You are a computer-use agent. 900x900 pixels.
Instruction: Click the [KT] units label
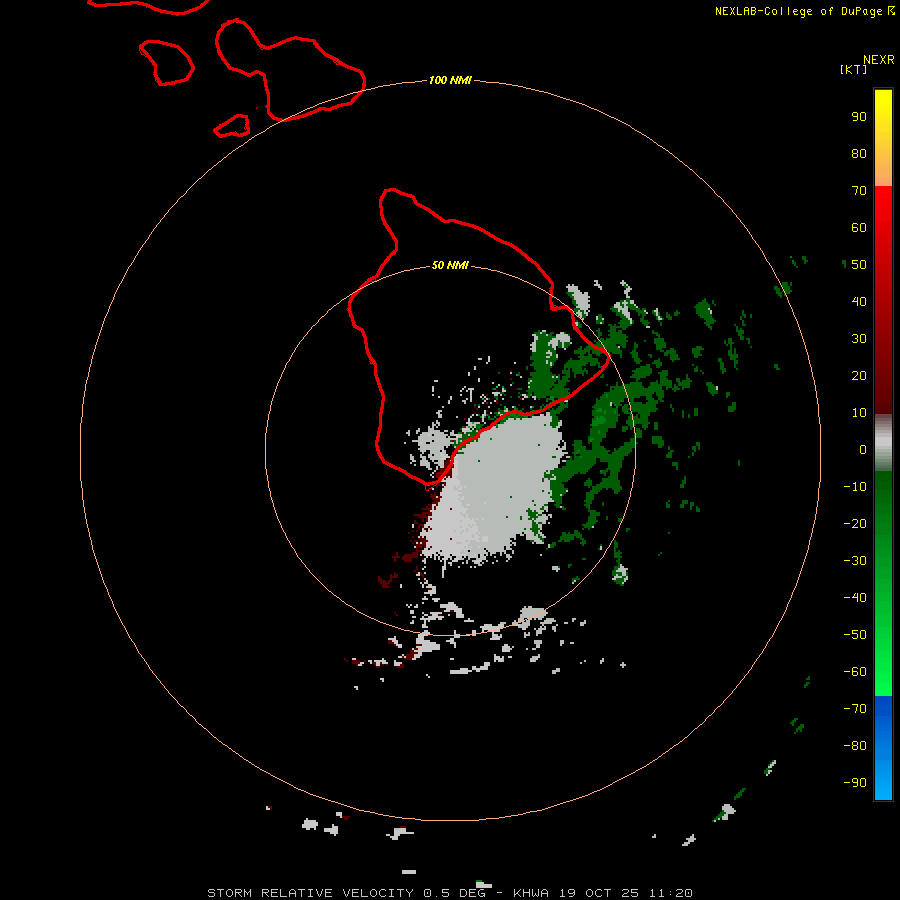(x=854, y=69)
